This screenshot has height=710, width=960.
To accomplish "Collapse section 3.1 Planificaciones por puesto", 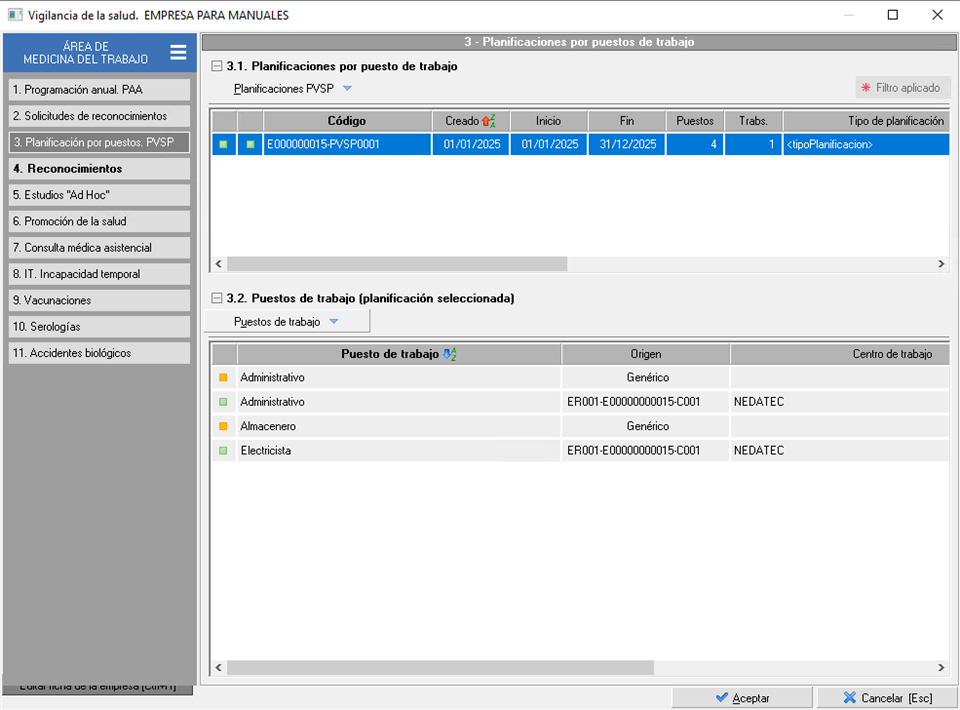I will (x=217, y=66).
